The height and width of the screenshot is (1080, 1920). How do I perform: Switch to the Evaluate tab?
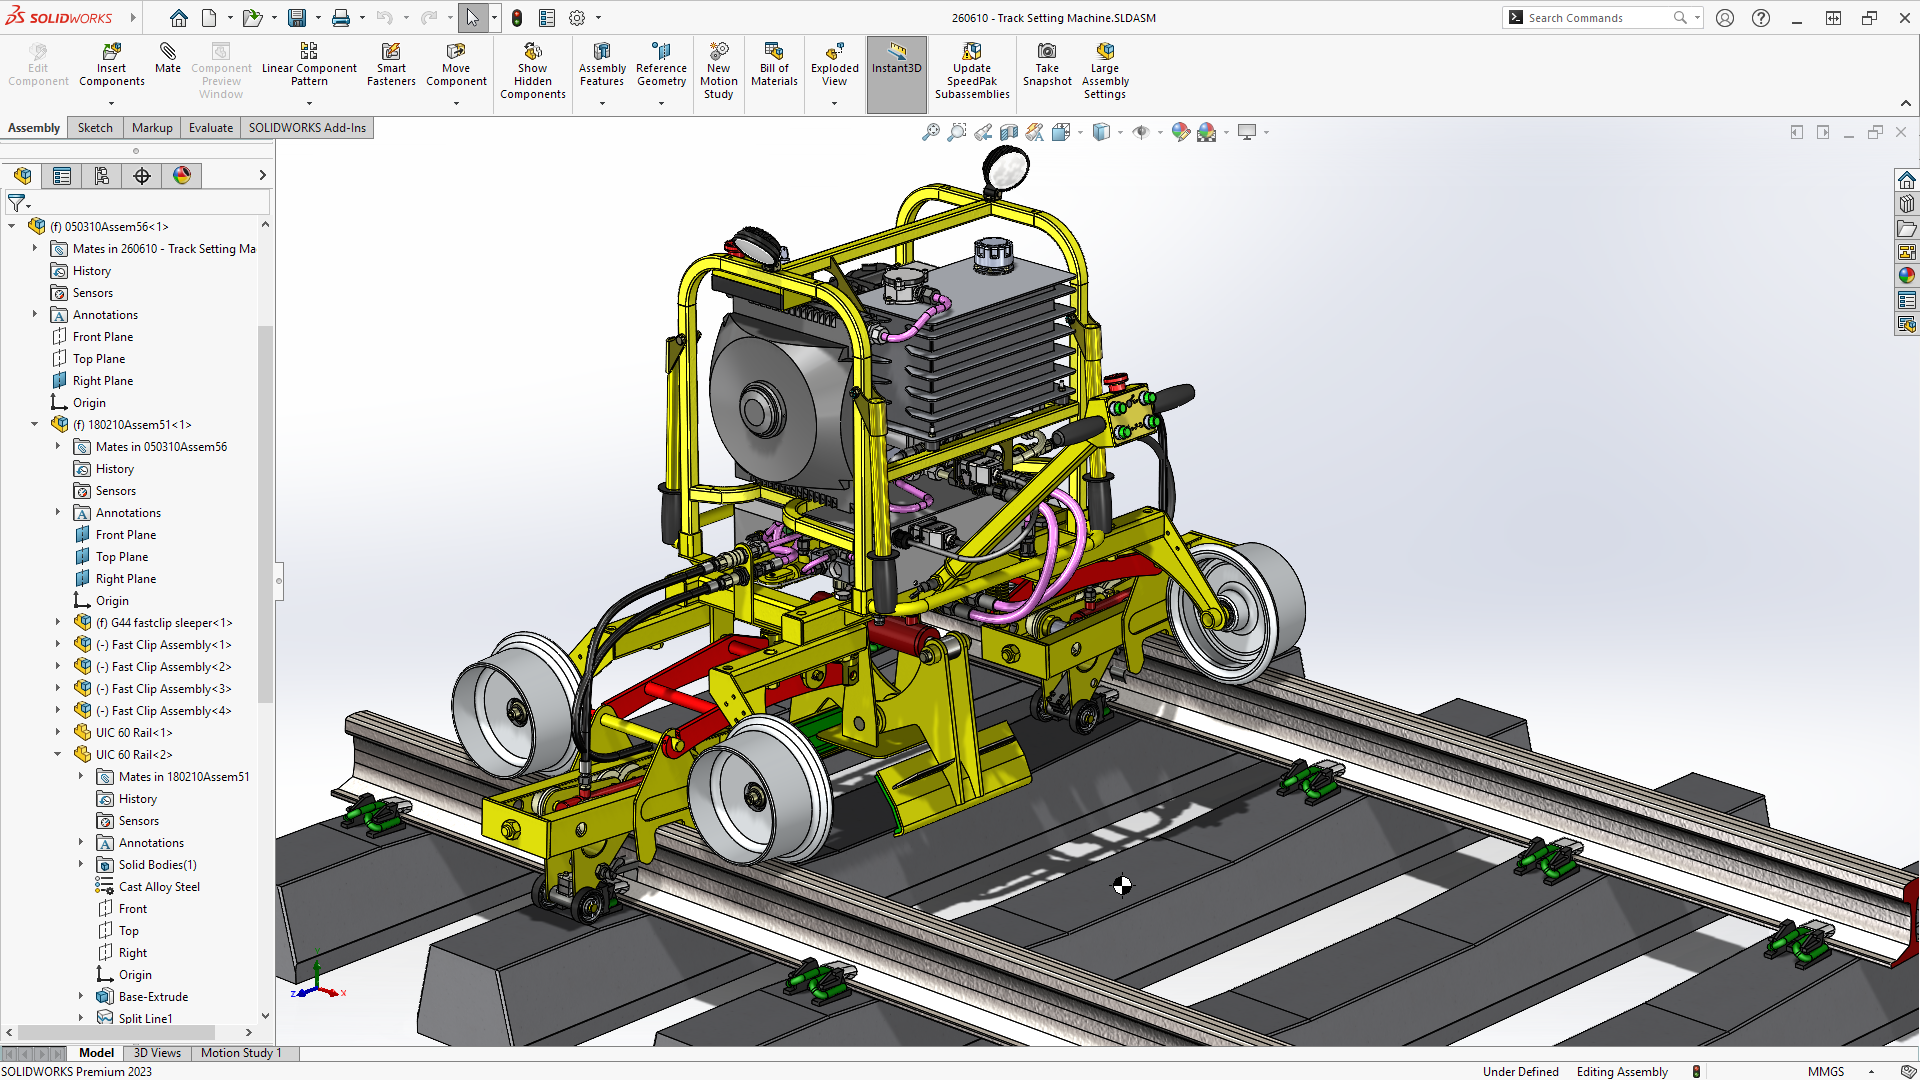[210, 127]
